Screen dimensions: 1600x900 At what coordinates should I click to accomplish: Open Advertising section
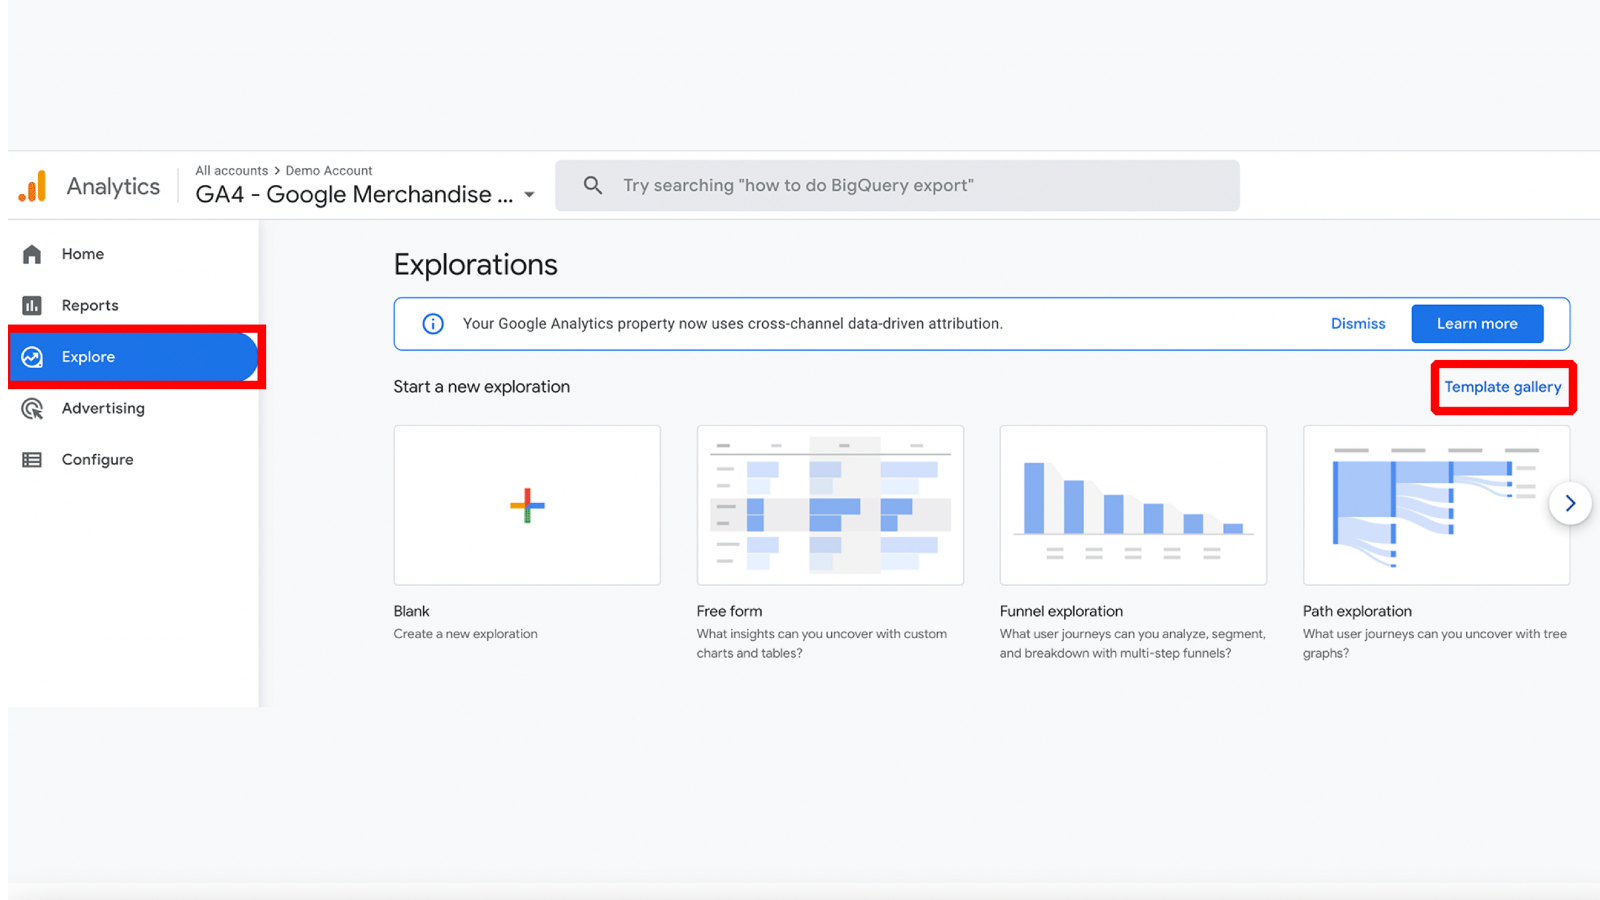[103, 408]
